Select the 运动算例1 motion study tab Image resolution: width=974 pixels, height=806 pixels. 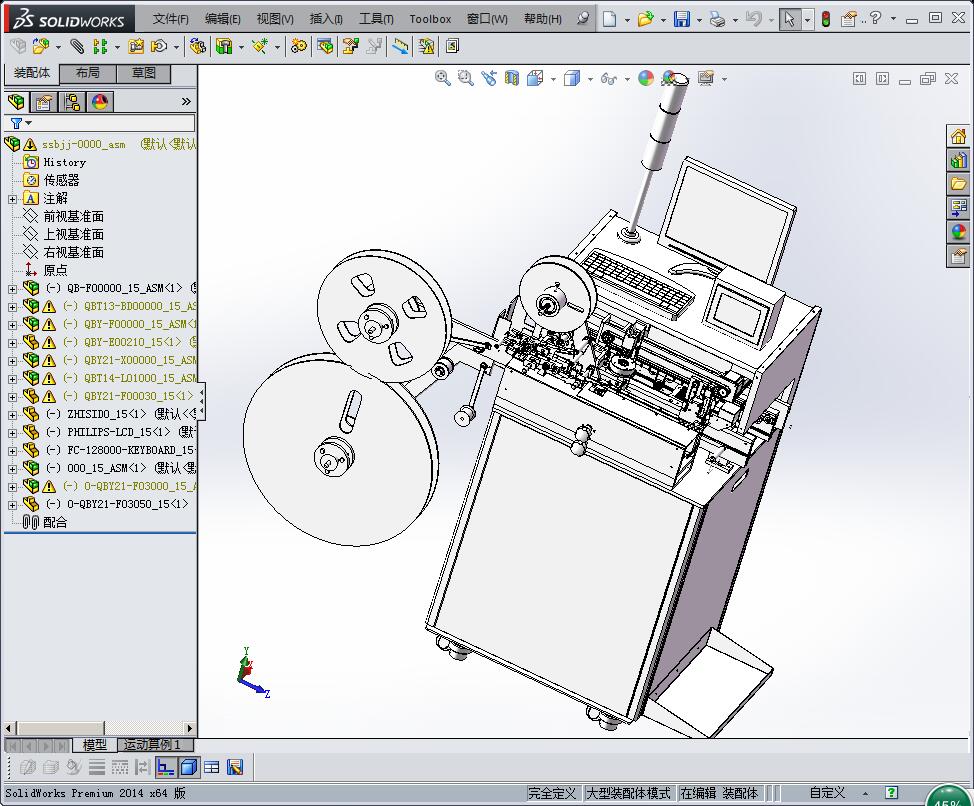pyautogui.click(x=151, y=745)
